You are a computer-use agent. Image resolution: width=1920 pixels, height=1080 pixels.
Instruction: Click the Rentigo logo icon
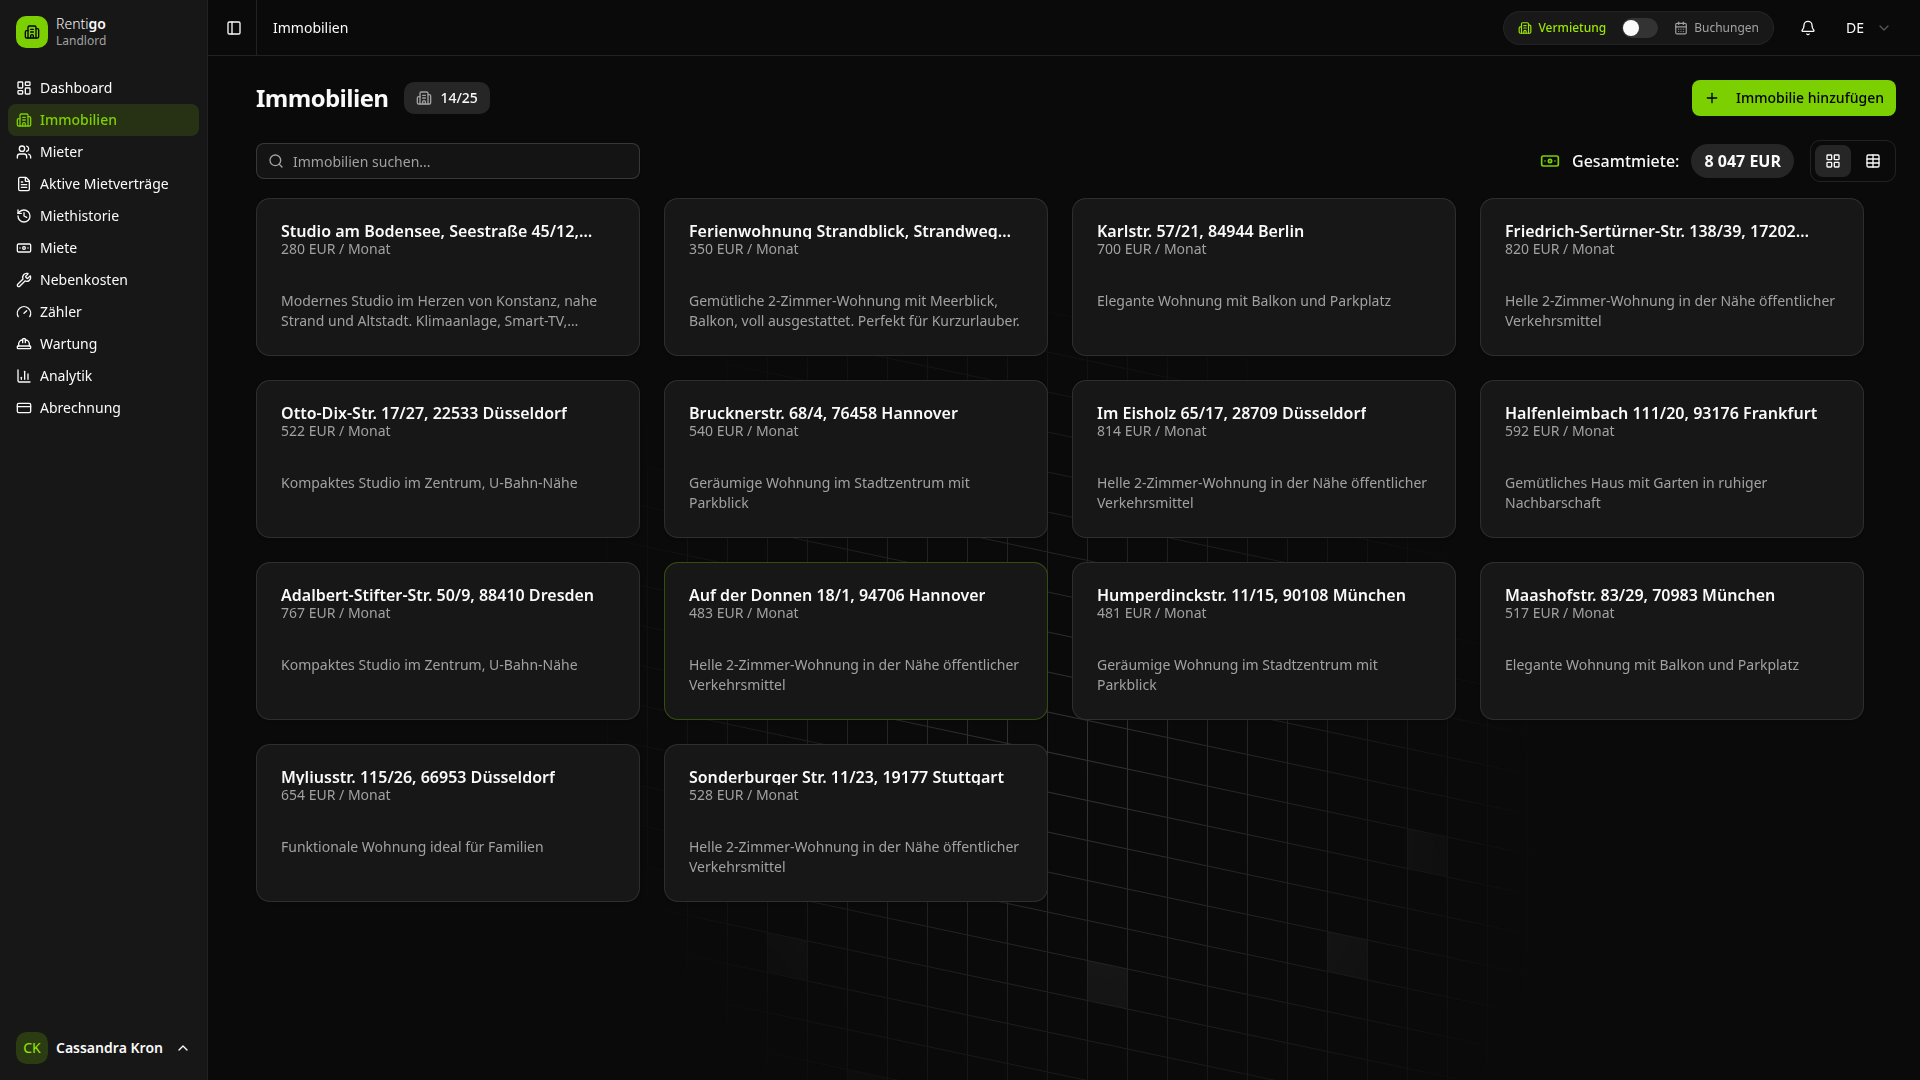coord(32,32)
